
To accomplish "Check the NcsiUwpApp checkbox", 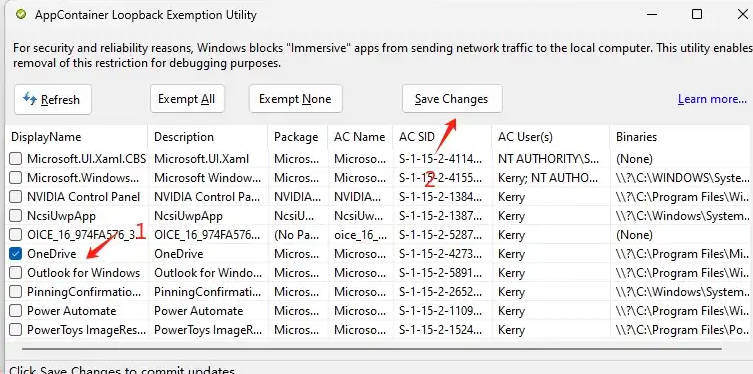I will click(x=16, y=216).
